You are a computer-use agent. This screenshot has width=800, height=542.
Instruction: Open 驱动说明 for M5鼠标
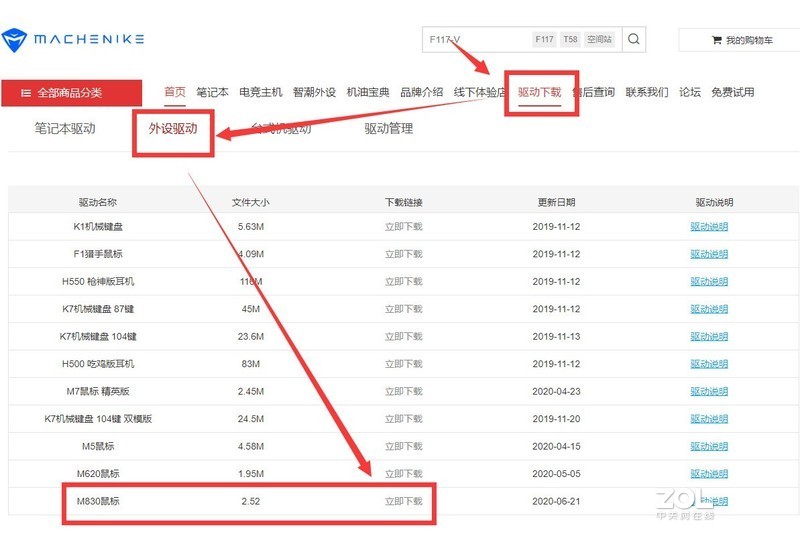click(709, 447)
